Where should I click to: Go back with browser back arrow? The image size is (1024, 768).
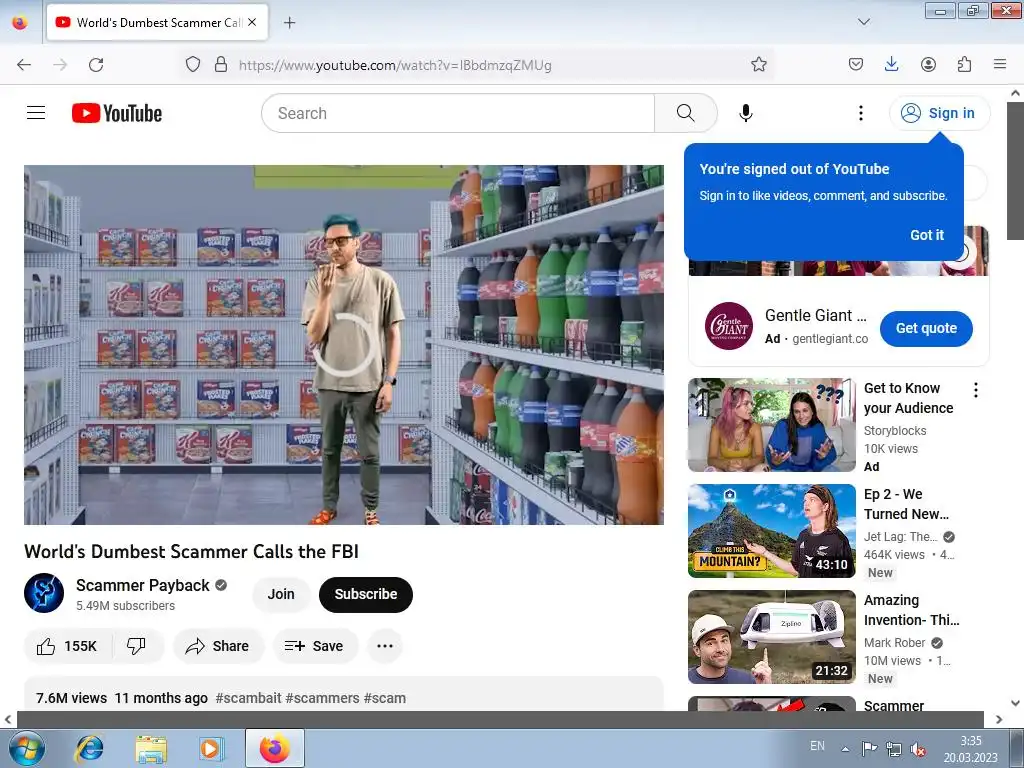click(x=24, y=65)
